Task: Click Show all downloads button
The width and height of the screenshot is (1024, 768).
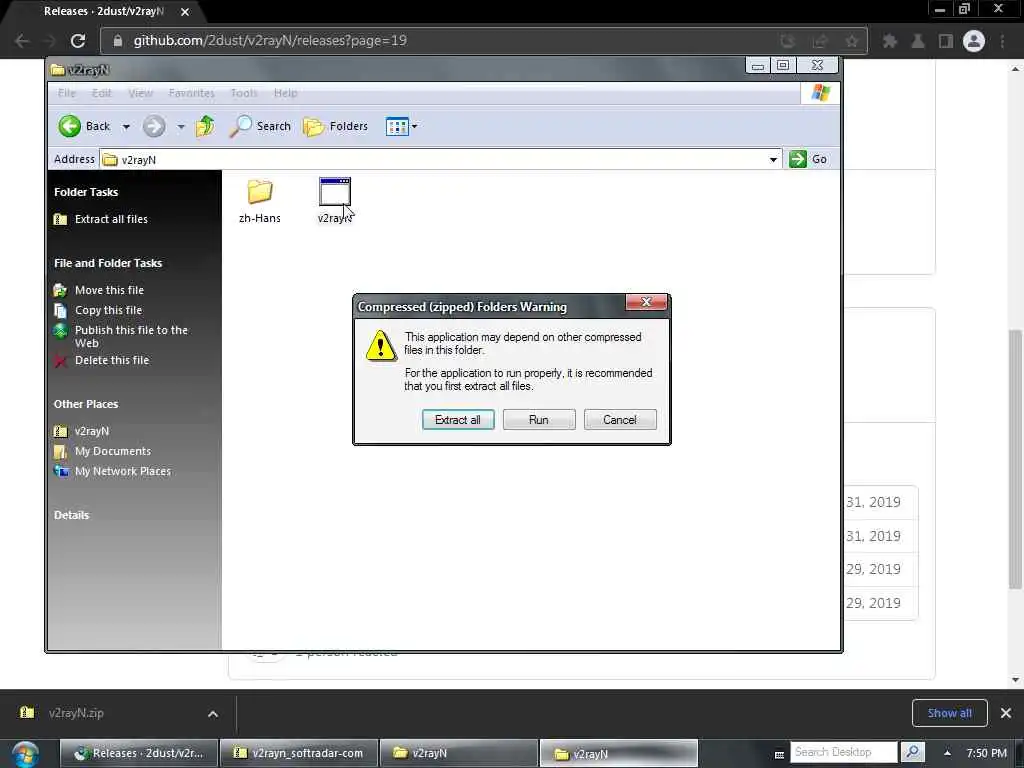Action: click(x=950, y=713)
